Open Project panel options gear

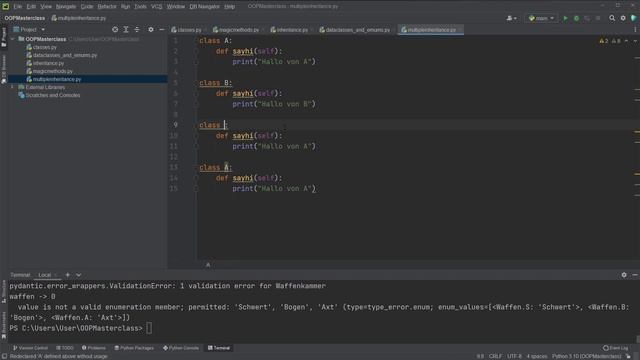151,29
